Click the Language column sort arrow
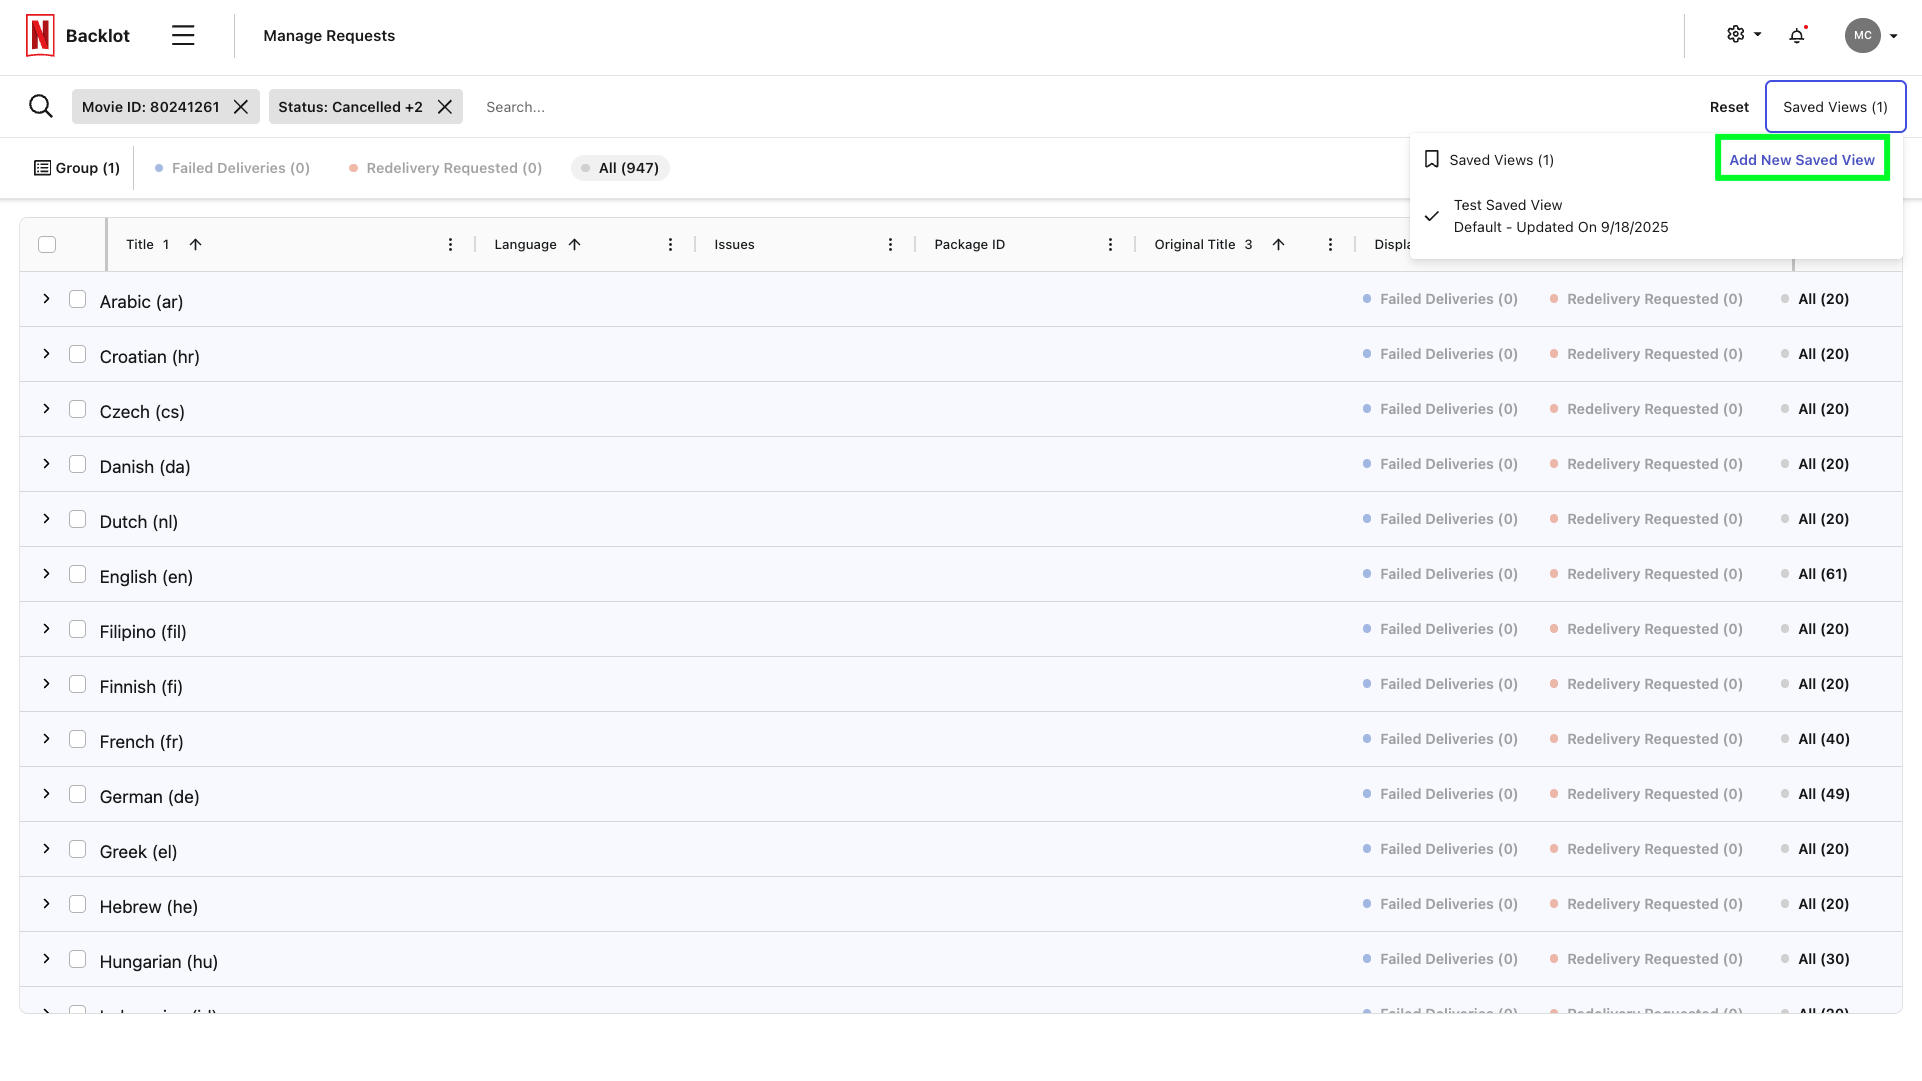1922x1081 pixels. click(x=575, y=243)
